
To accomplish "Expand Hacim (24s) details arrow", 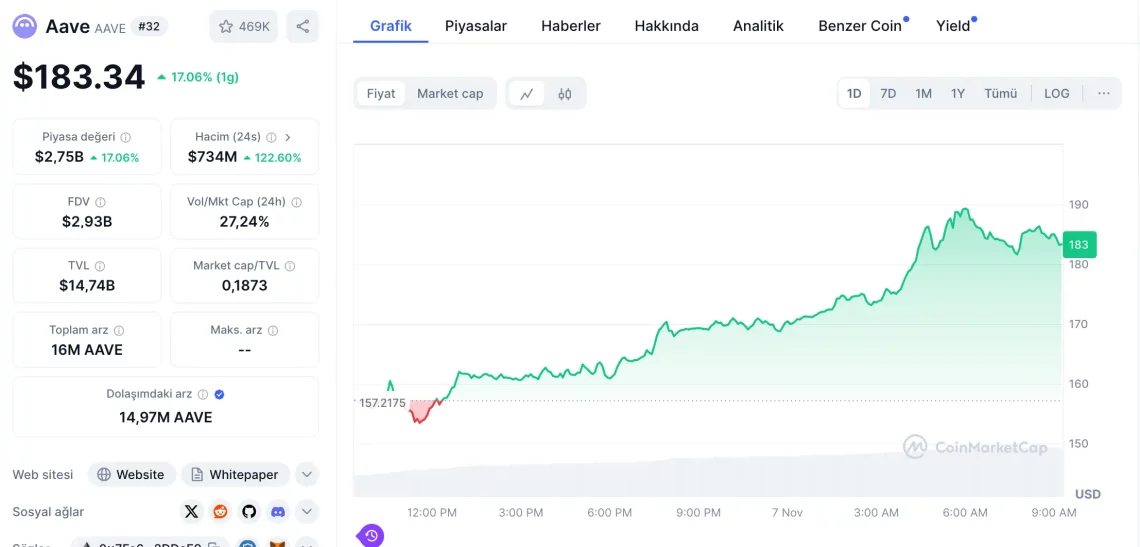I will 288,137.
